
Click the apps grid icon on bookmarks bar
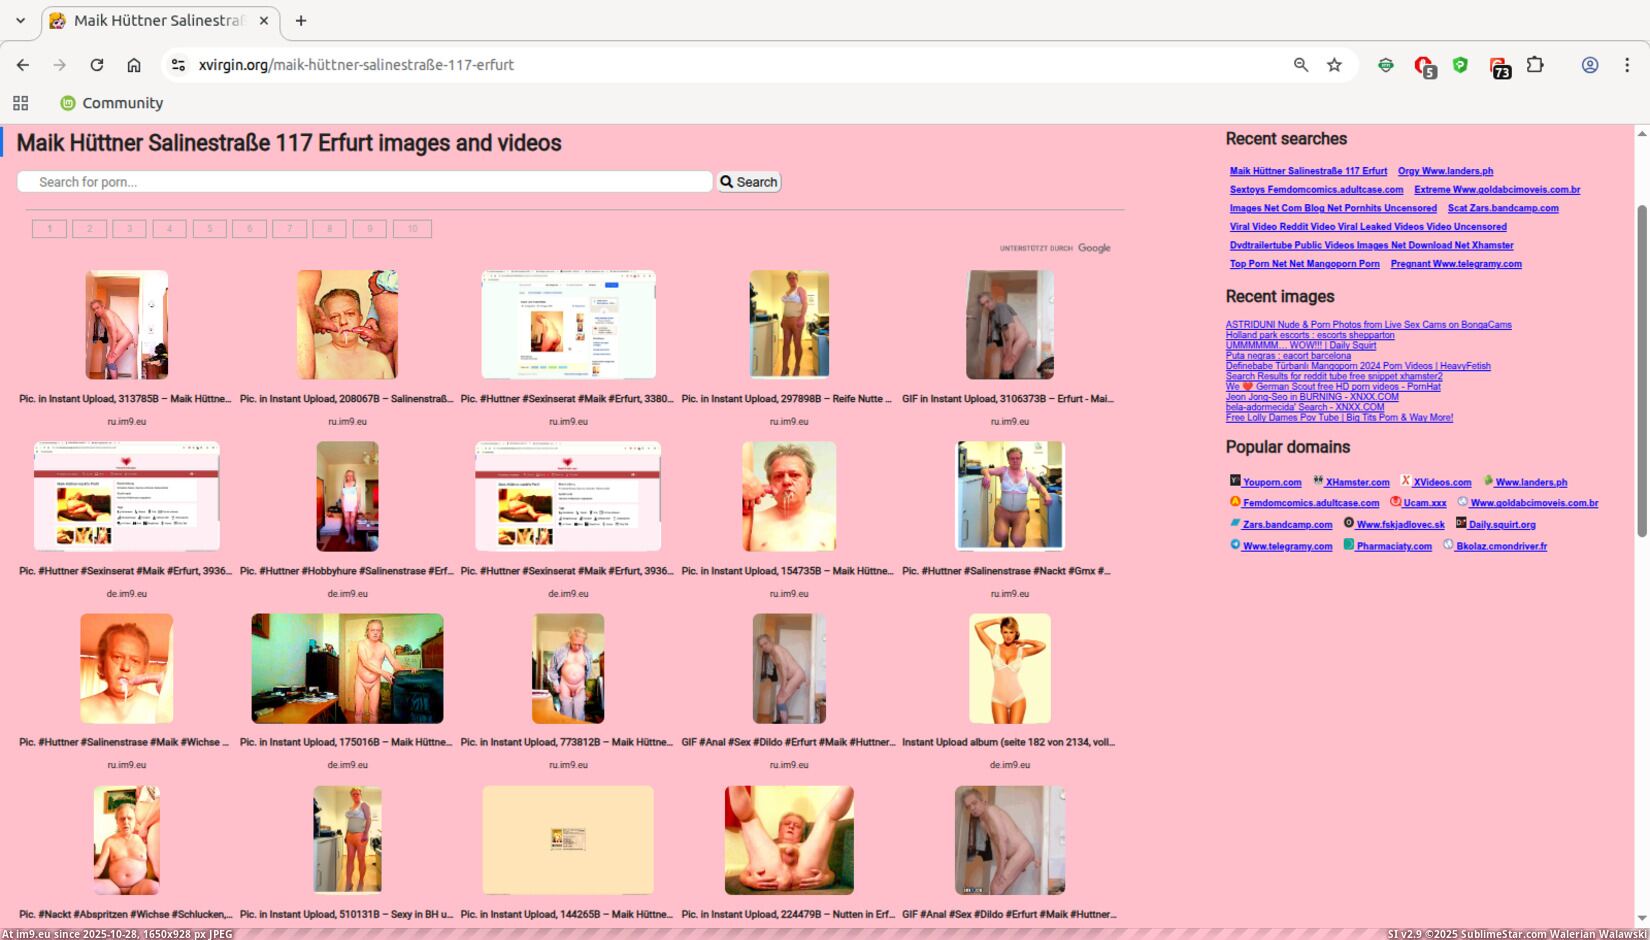(x=20, y=102)
